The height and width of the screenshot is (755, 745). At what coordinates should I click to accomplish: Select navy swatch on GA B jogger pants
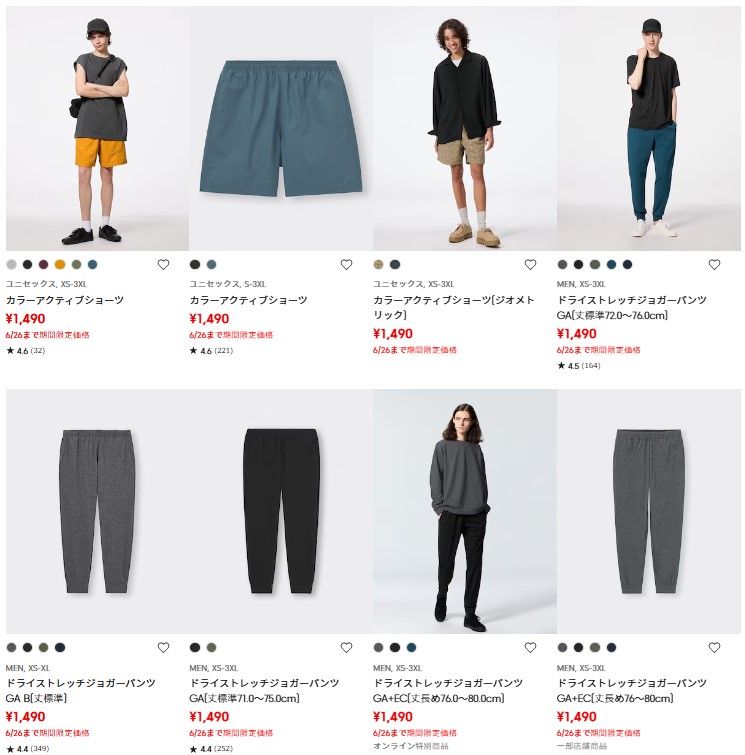(60, 648)
